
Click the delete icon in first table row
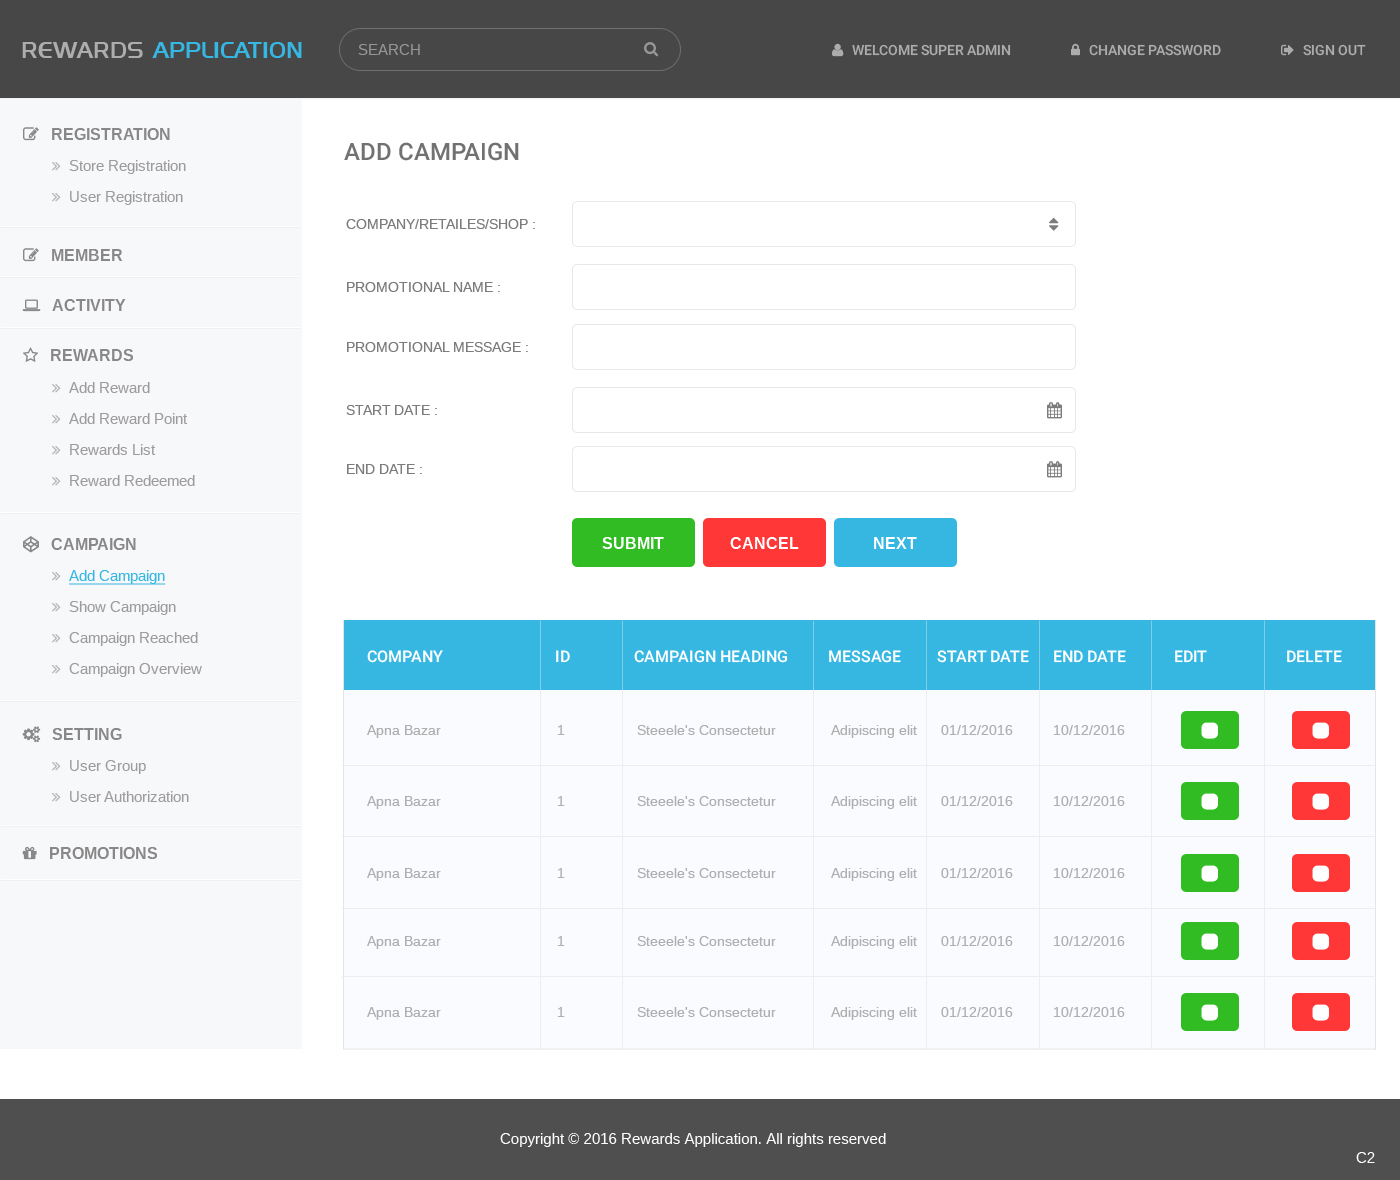[x=1320, y=730]
